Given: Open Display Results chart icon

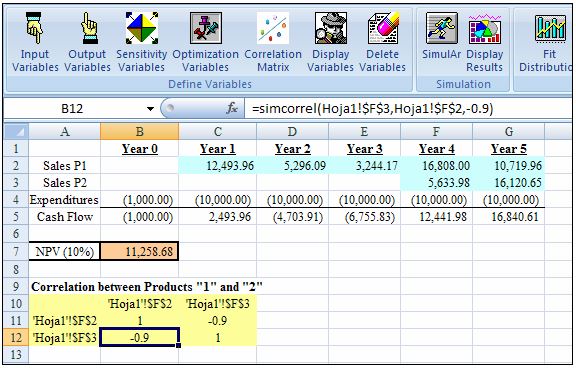Looking at the screenshot, I should pos(485,28).
